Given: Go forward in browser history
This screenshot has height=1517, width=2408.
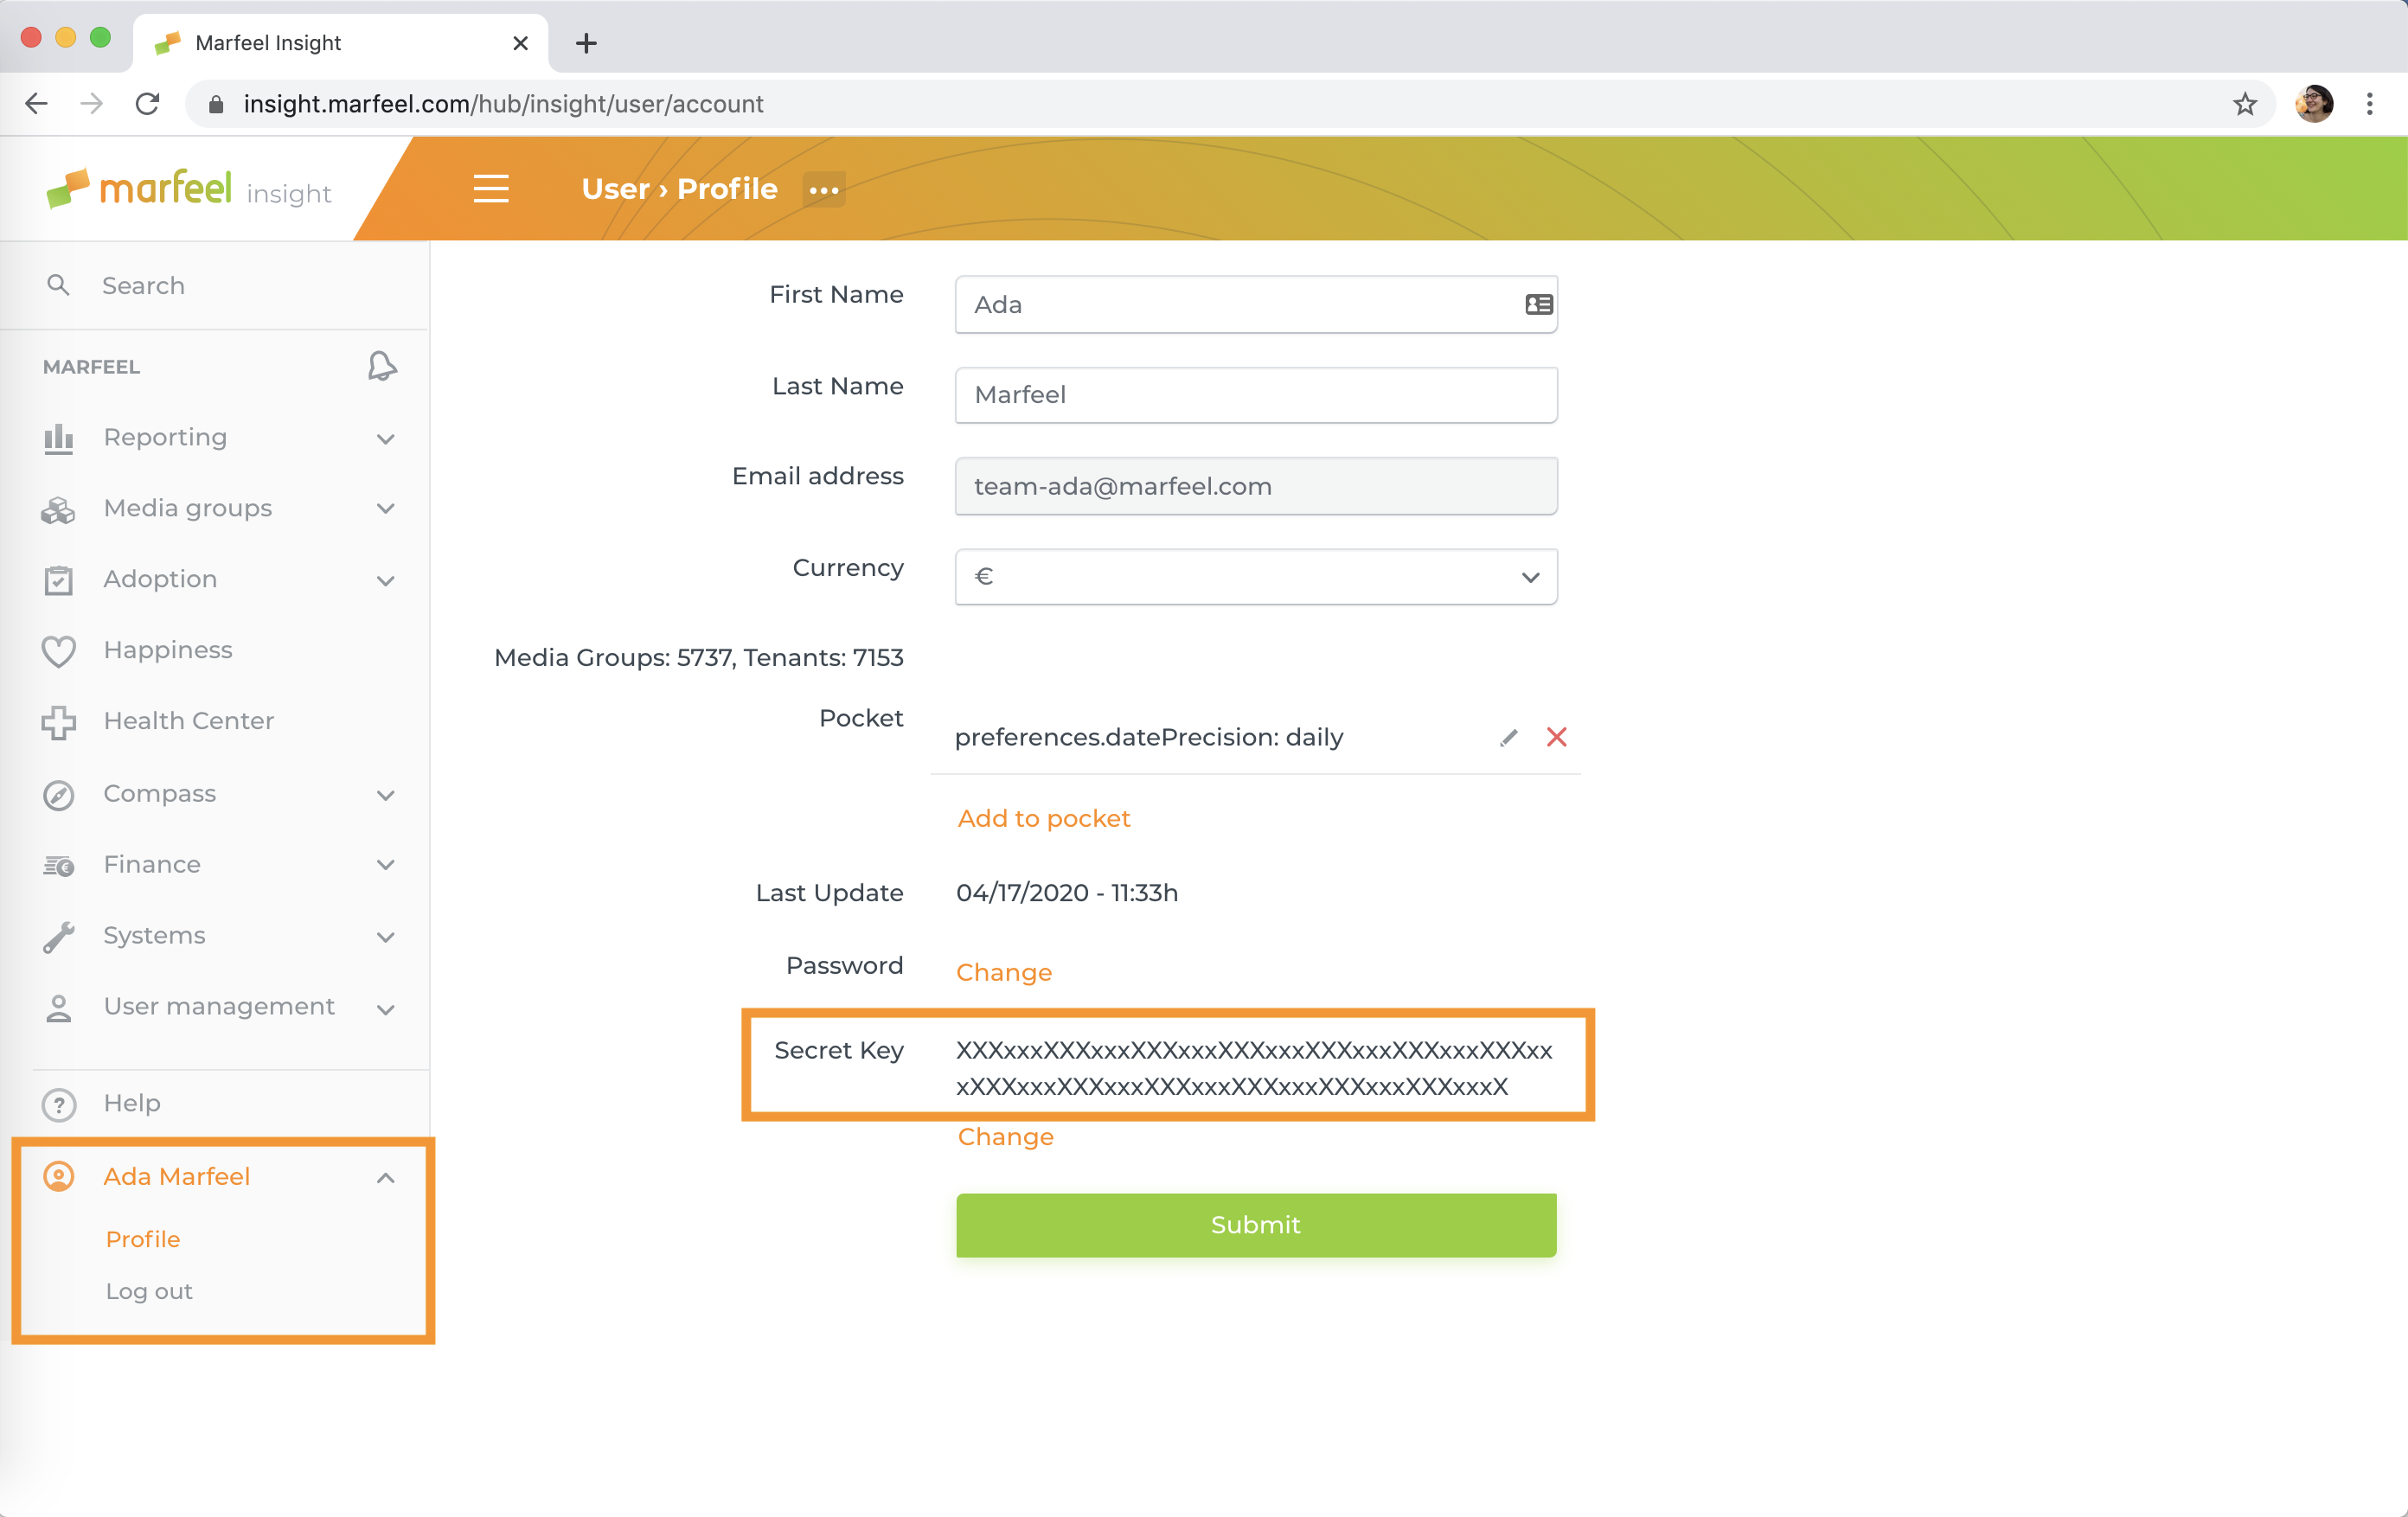Looking at the screenshot, I should click(91, 104).
